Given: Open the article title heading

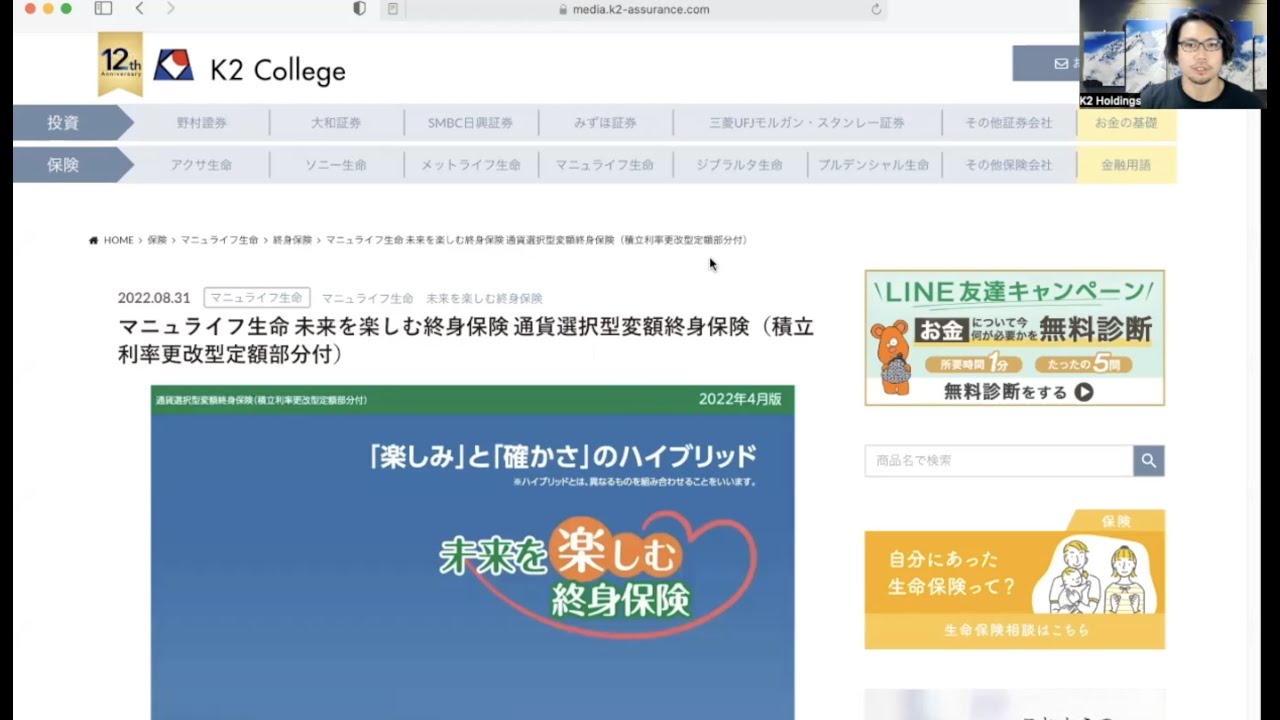Looking at the screenshot, I should [x=466, y=340].
